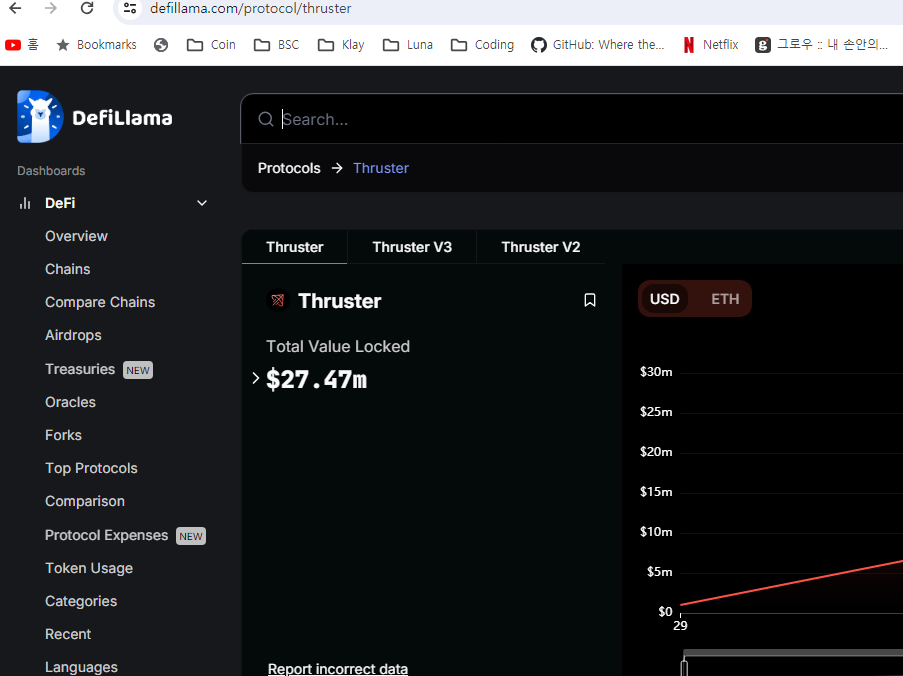Click the DeFi bar chart icon

click(25, 203)
